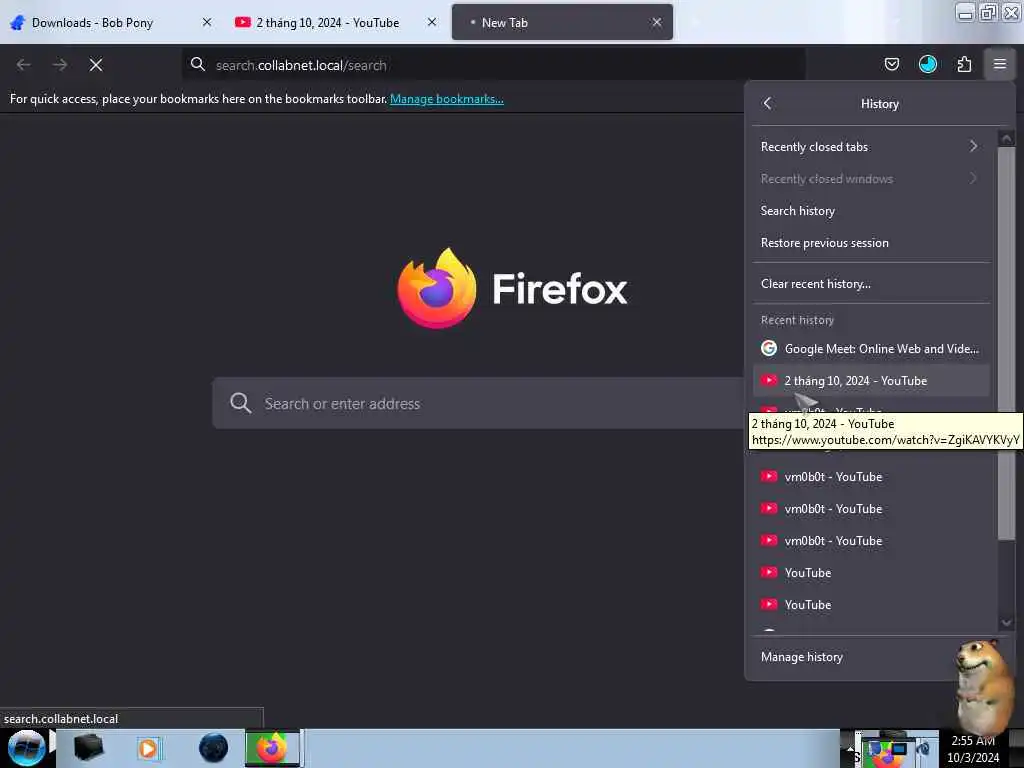
Task: Open the hamburger application menu
Action: [x=1000, y=64]
